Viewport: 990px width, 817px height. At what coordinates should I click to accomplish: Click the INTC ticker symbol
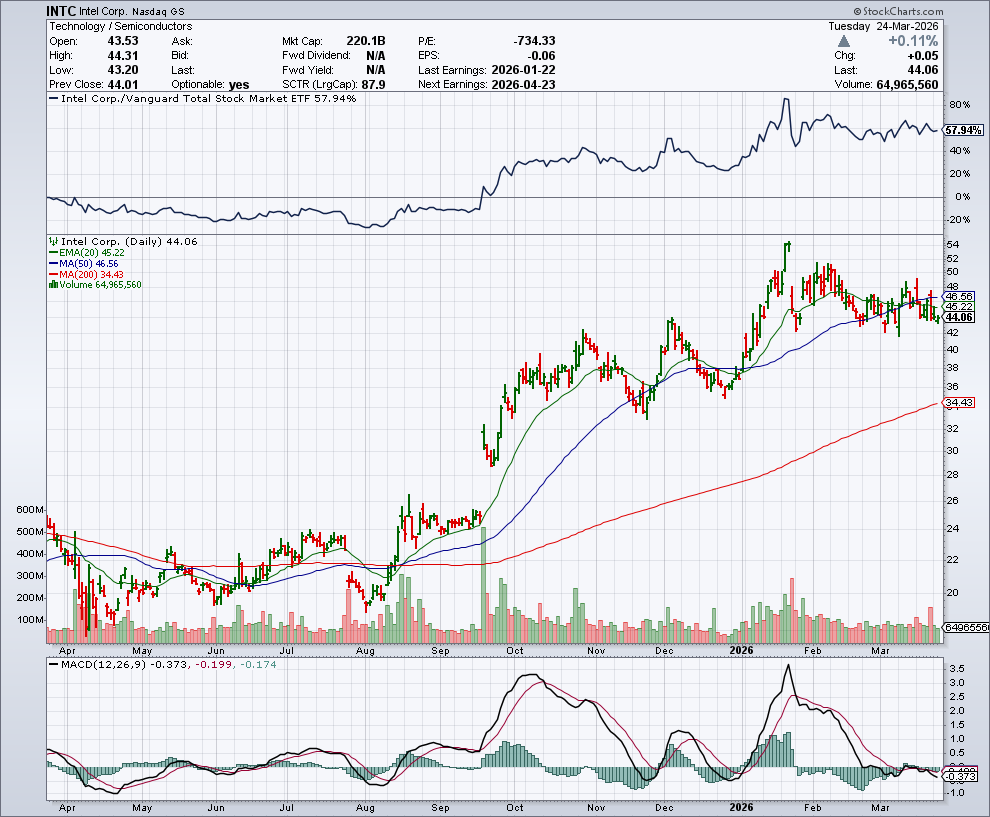[61, 11]
